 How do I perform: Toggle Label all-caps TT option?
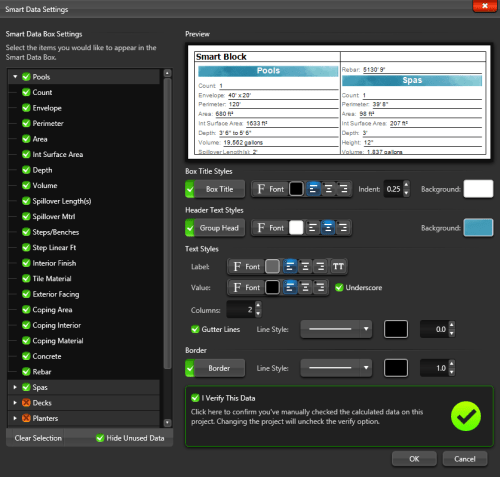(x=338, y=267)
